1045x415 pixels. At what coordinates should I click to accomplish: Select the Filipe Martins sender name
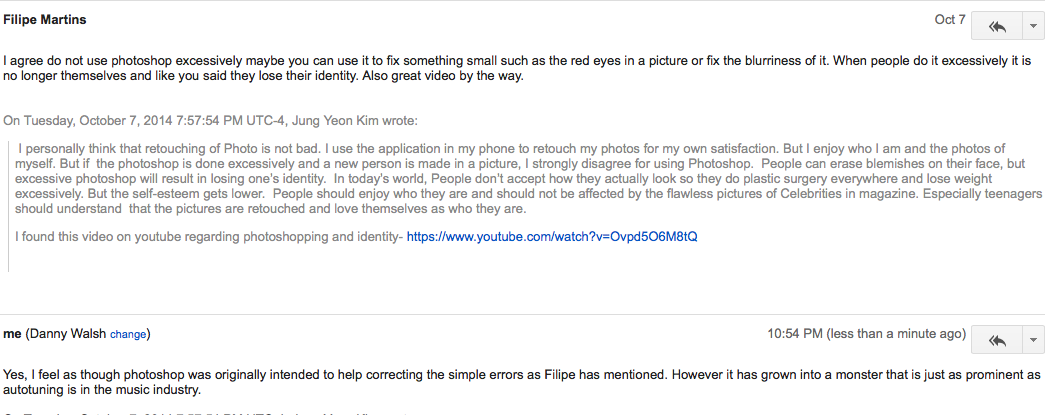coord(47,19)
